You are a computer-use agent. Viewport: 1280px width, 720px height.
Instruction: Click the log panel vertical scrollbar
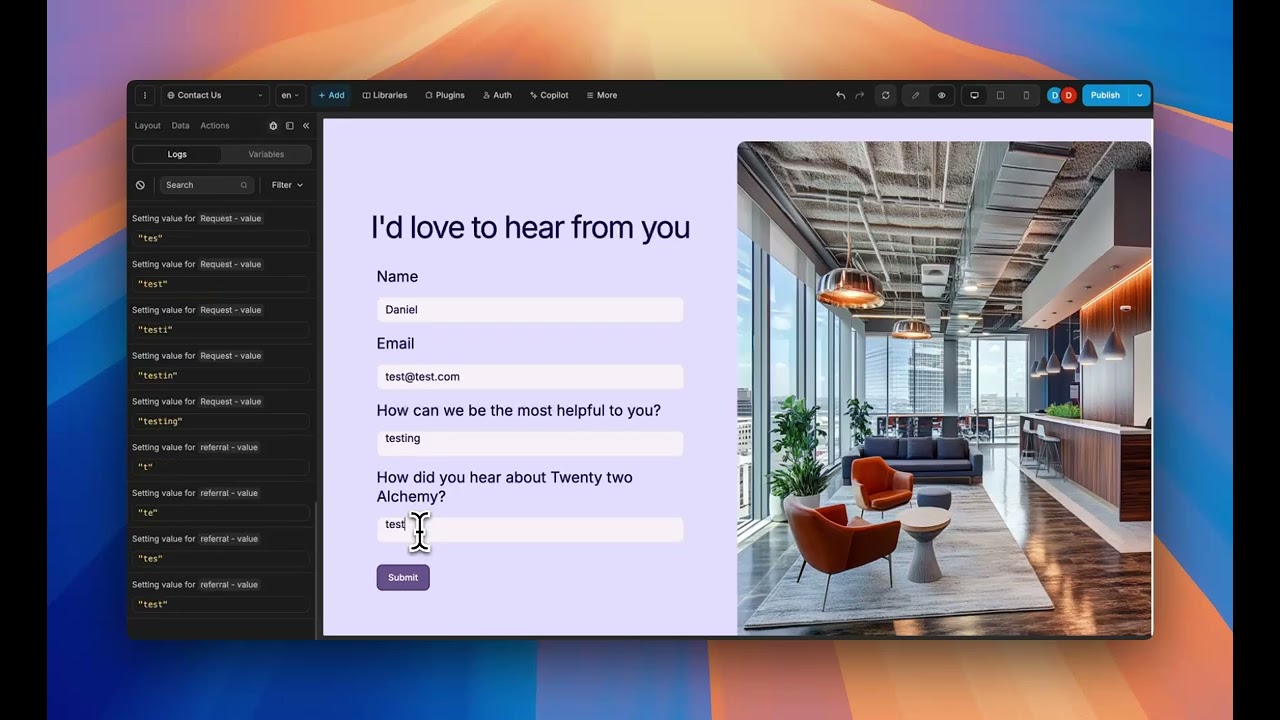(316, 570)
